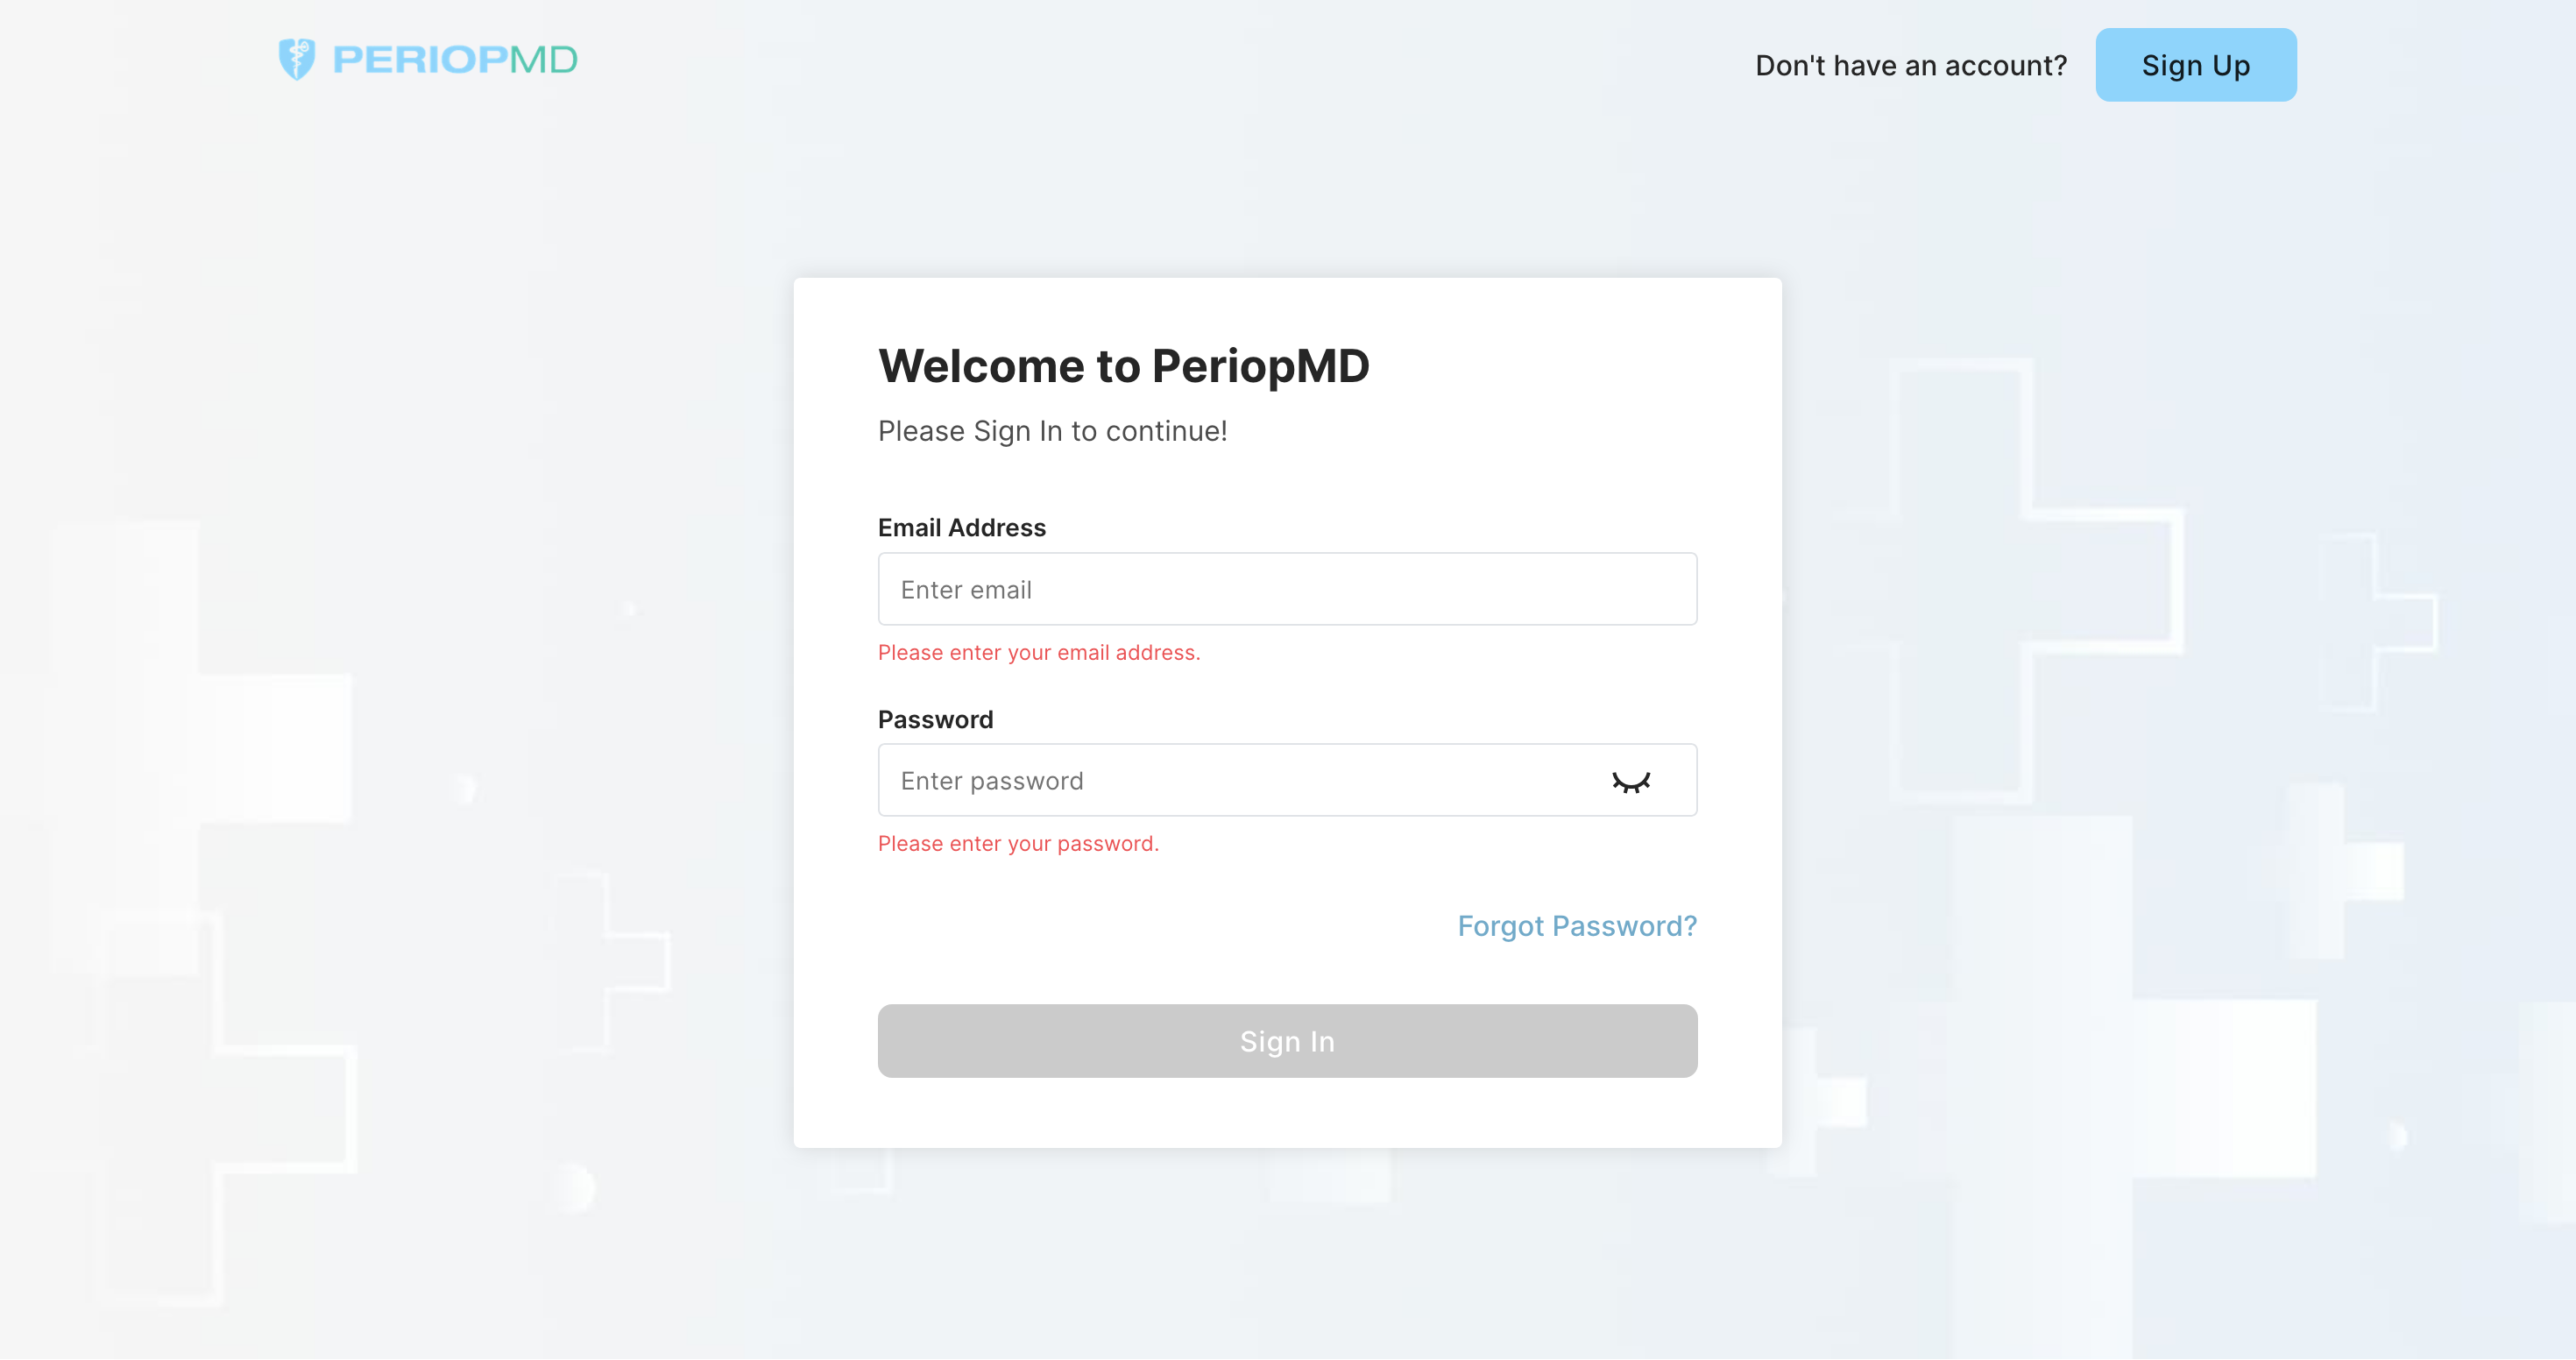Open the Forgot Password? link
This screenshot has width=2576, height=1360.
pos(1576,926)
